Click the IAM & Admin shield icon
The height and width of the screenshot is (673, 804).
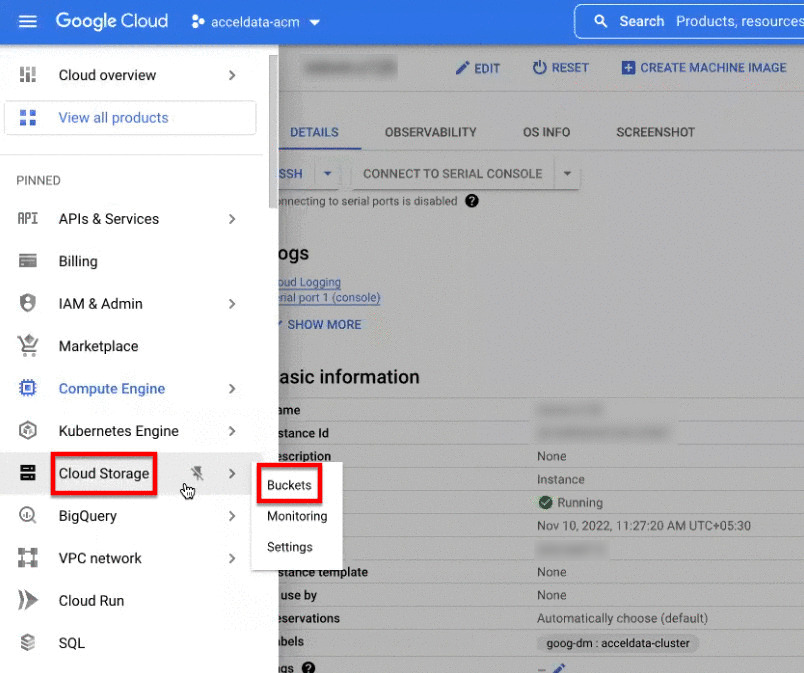(x=28, y=303)
